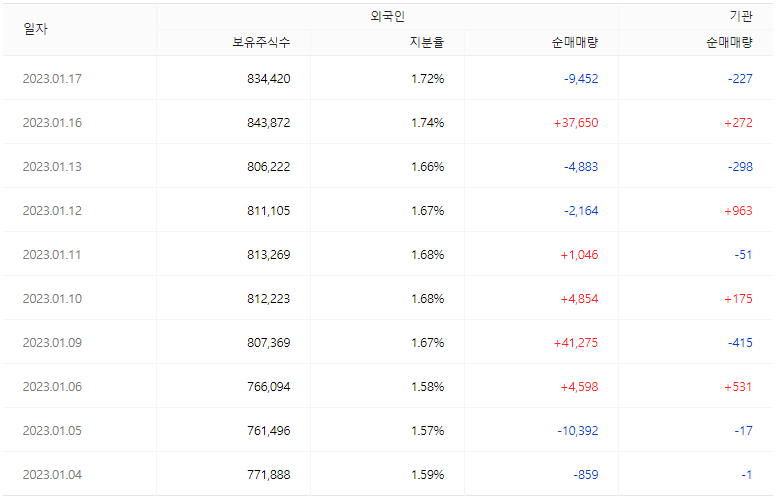Click the 1.74% ownership ratio
Image resolution: width=776 pixels, height=497 pixels.
click(428, 123)
